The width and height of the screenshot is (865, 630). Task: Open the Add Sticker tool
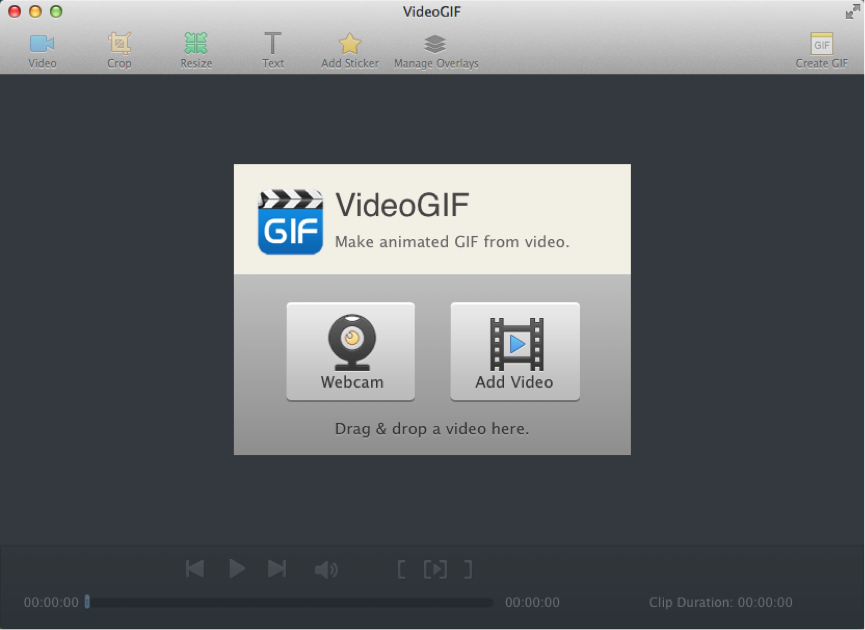pyautogui.click(x=349, y=50)
